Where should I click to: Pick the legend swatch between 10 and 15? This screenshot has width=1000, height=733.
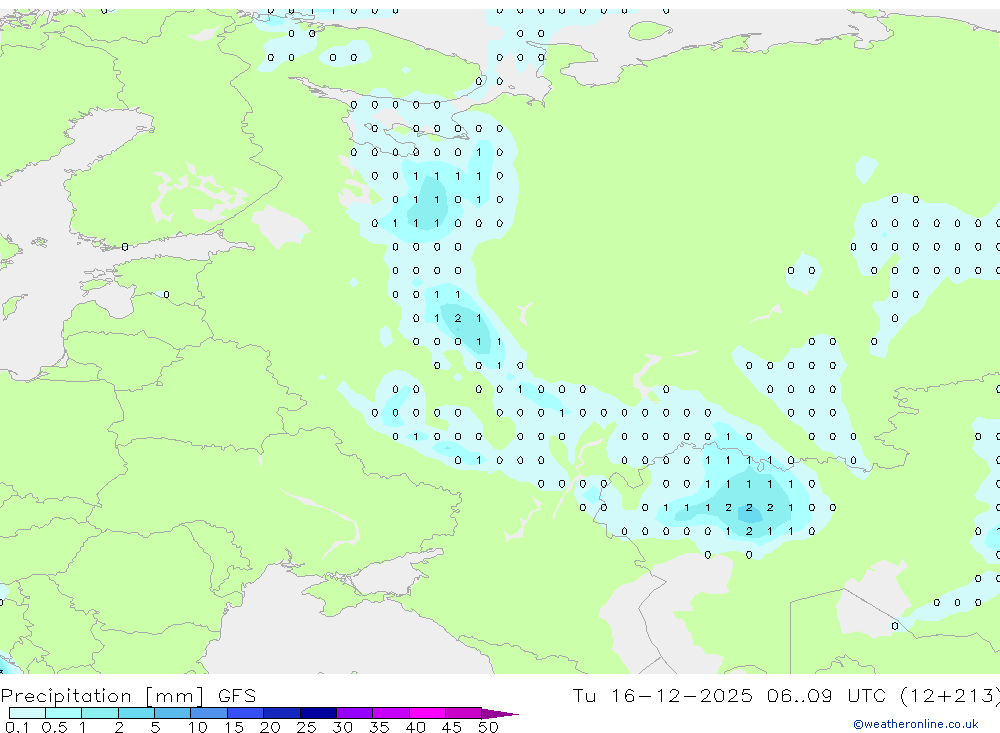coord(209,713)
